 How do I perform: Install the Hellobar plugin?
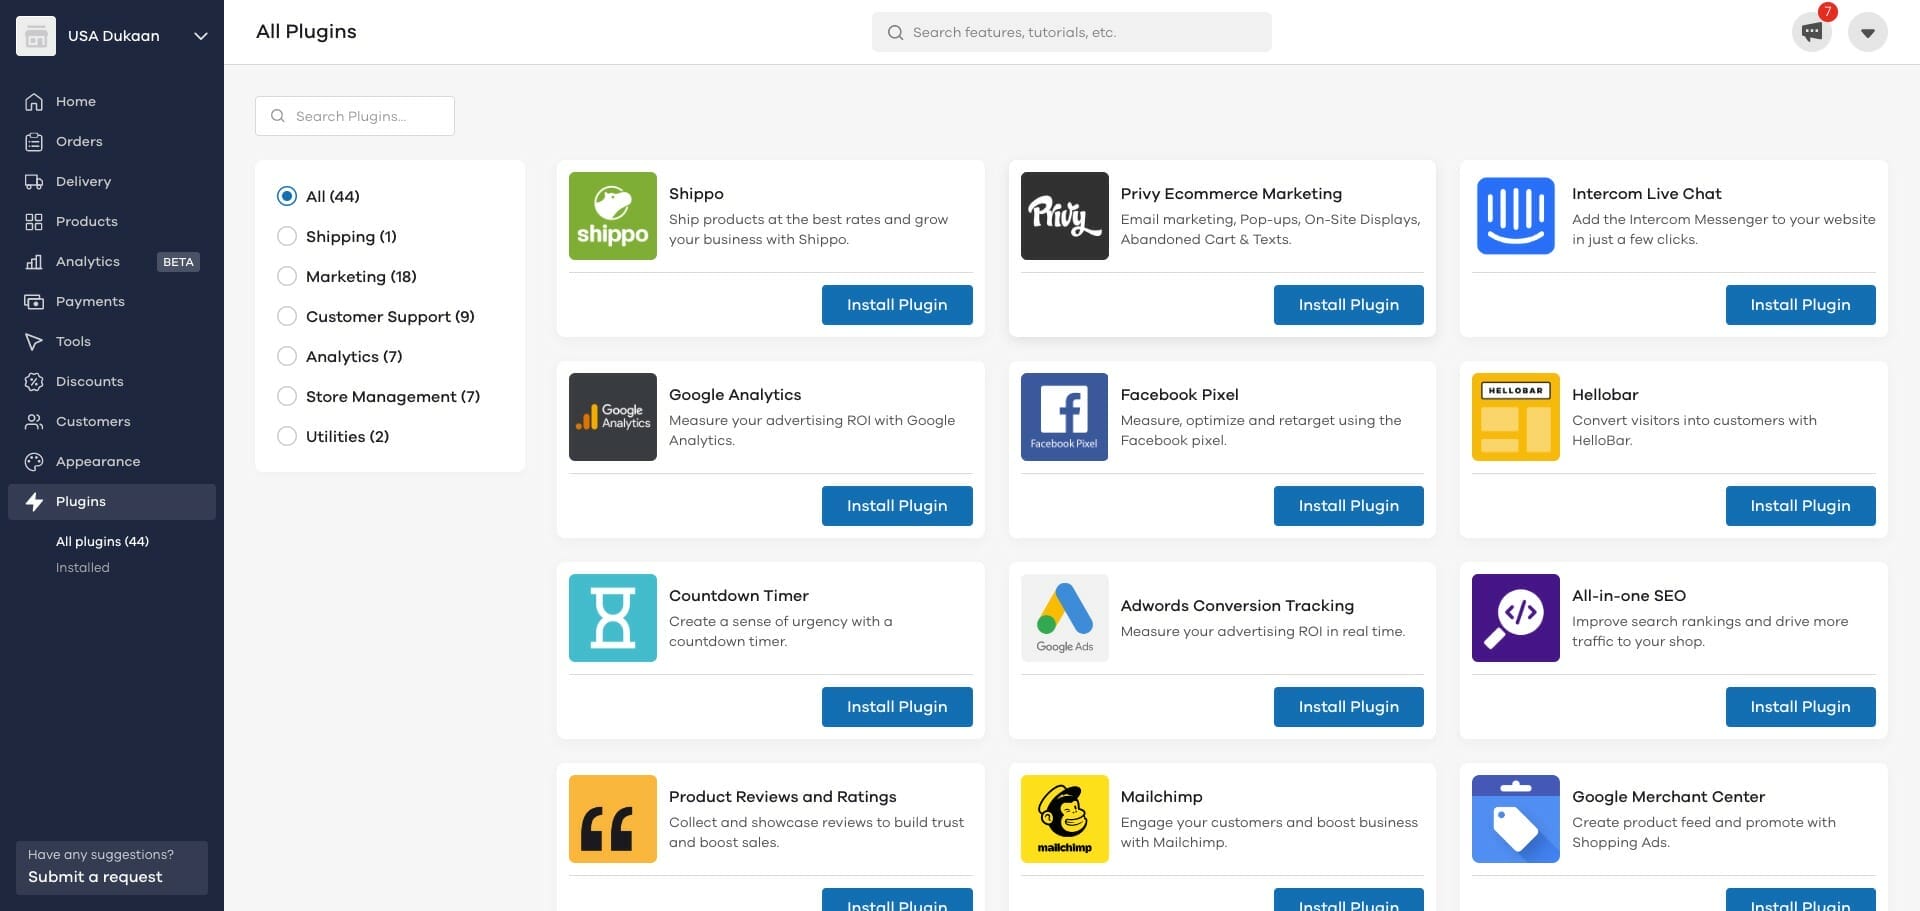pos(1799,506)
